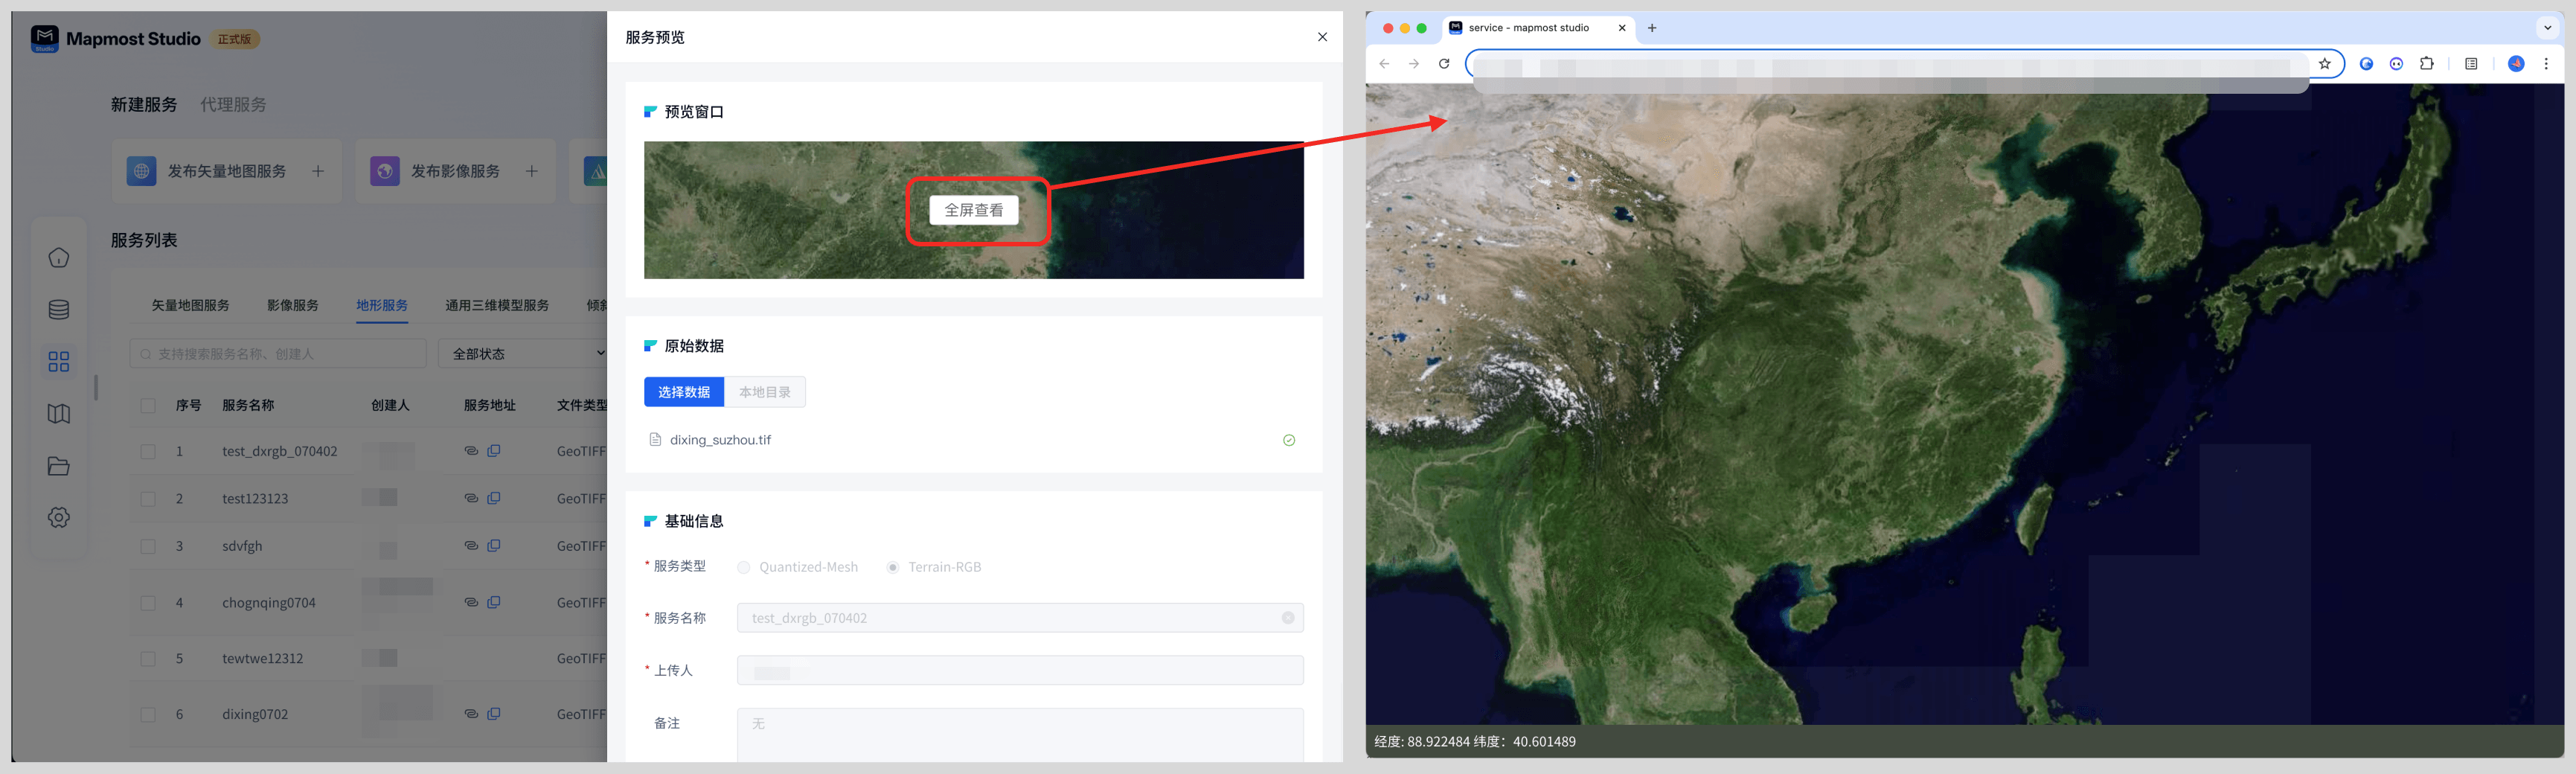This screenshot has width=2576, height=774.
Task: Click the home icon in left sidebar
Action: (x=59, y=258)
